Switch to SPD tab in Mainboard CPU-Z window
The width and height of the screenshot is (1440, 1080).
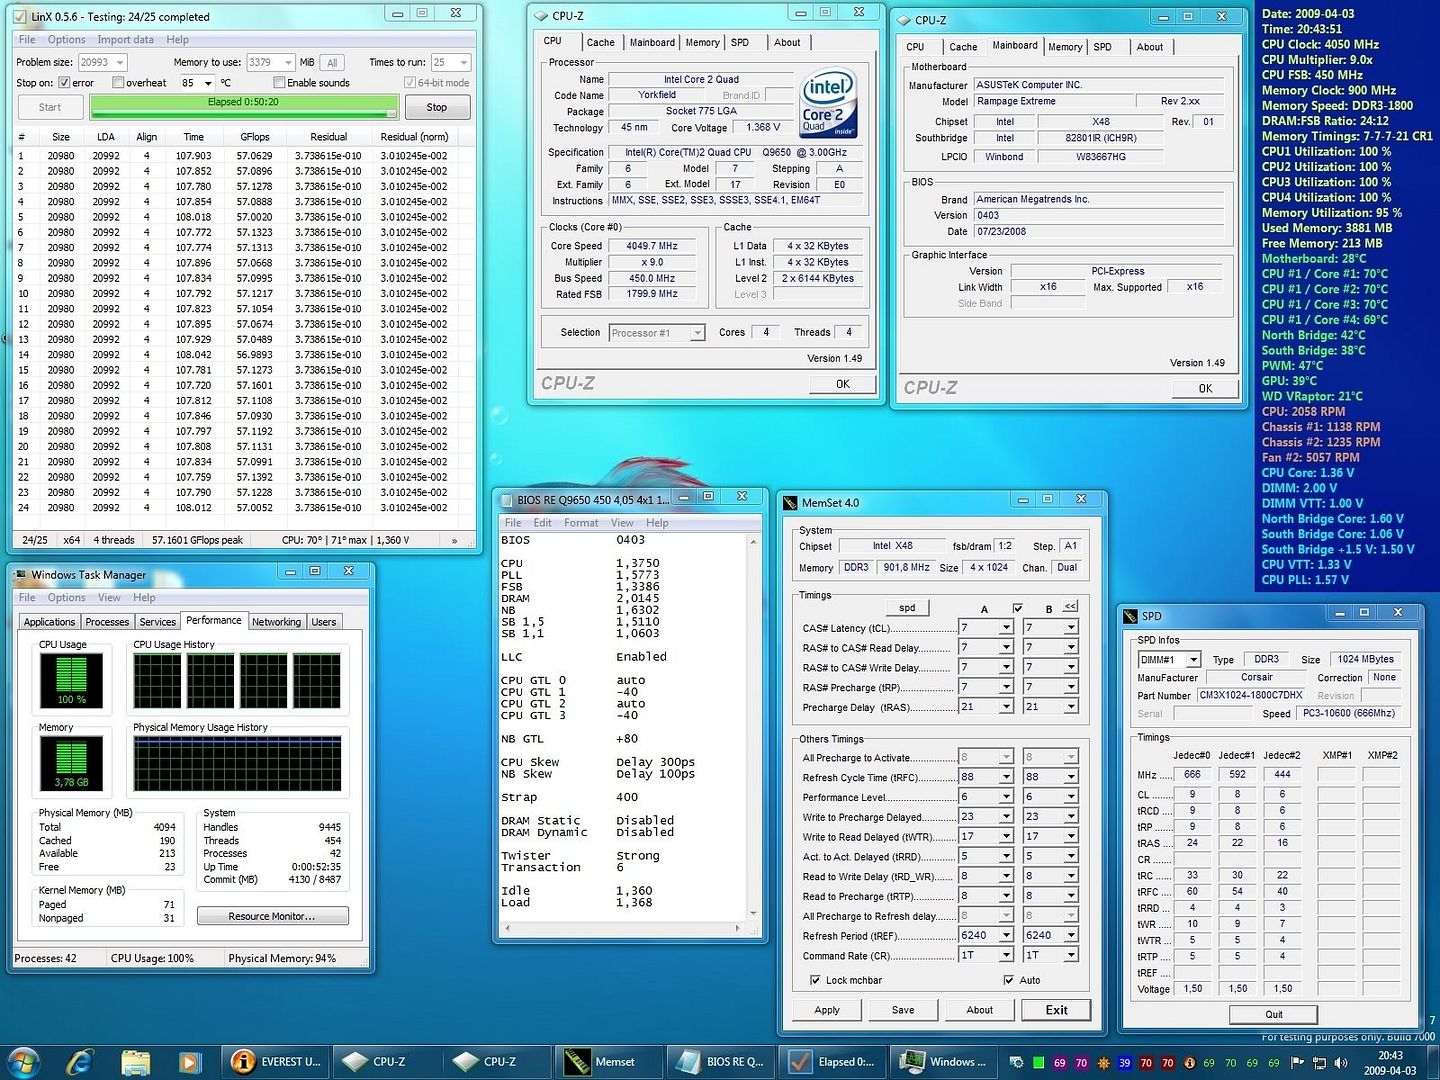[1102, 47]
